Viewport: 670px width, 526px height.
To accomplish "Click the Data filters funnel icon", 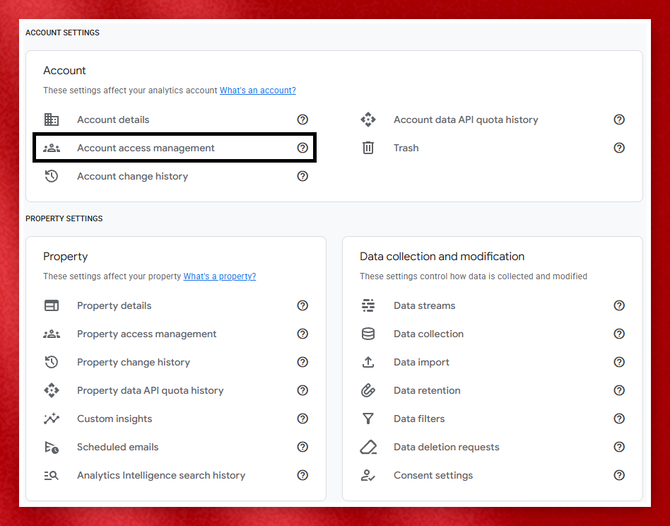I will tap(368, 418).
